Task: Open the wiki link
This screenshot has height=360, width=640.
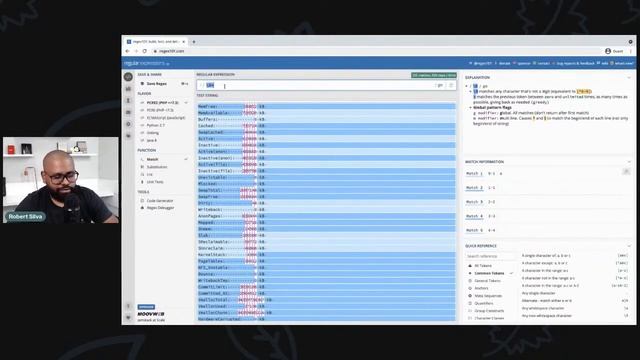Action: (603, 63)
